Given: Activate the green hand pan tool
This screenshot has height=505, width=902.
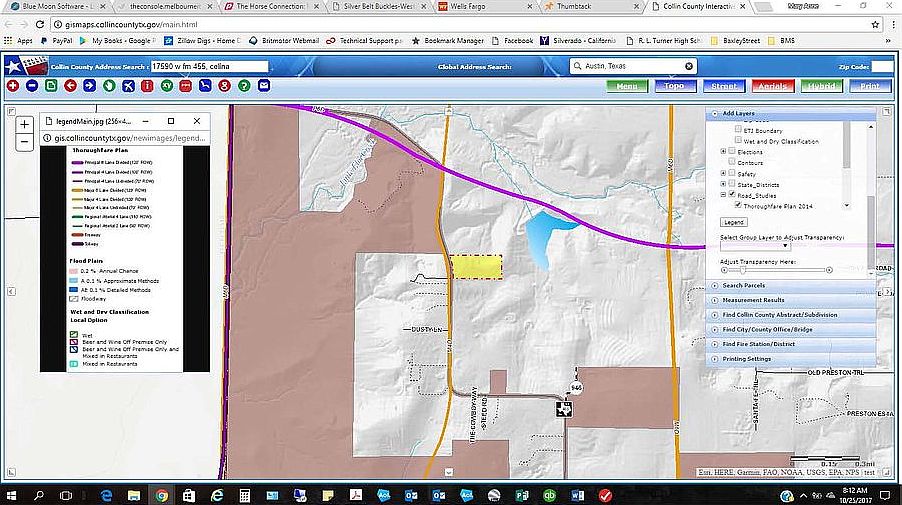Looking at the screenshot, I should coord(109,86).
